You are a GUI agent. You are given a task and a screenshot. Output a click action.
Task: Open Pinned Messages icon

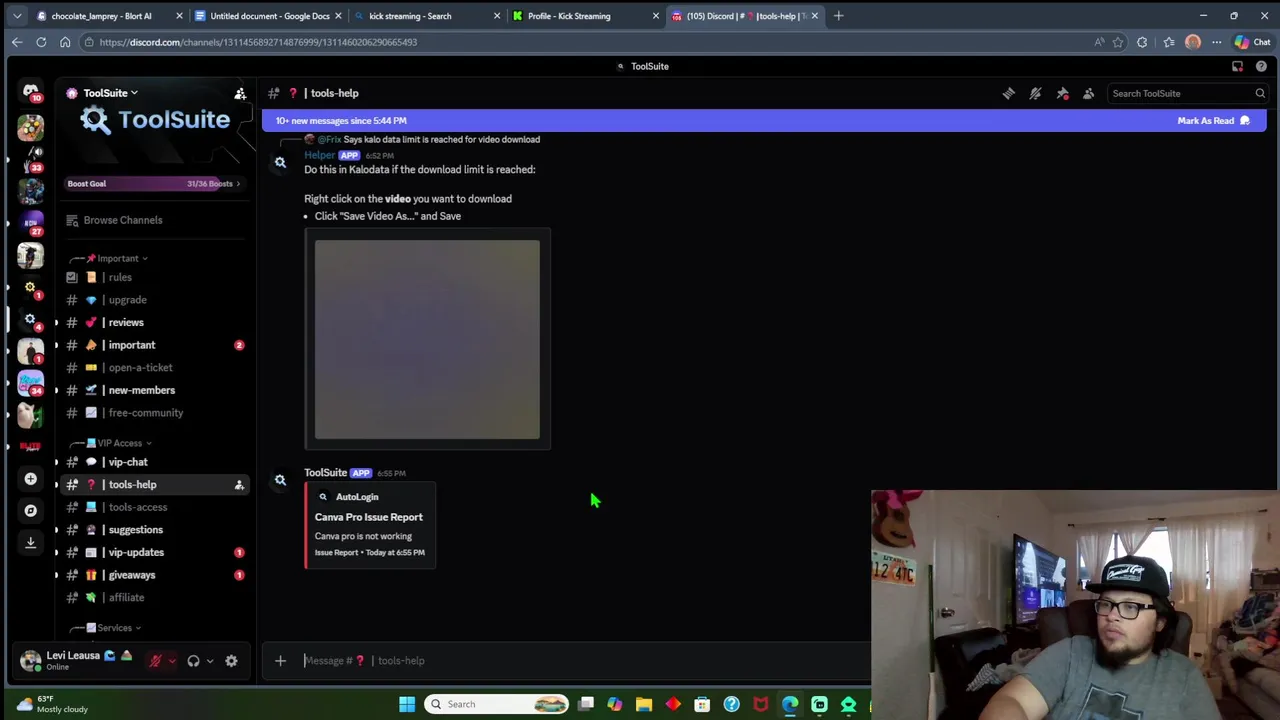pyautogui.click(x=1062, y=93)
